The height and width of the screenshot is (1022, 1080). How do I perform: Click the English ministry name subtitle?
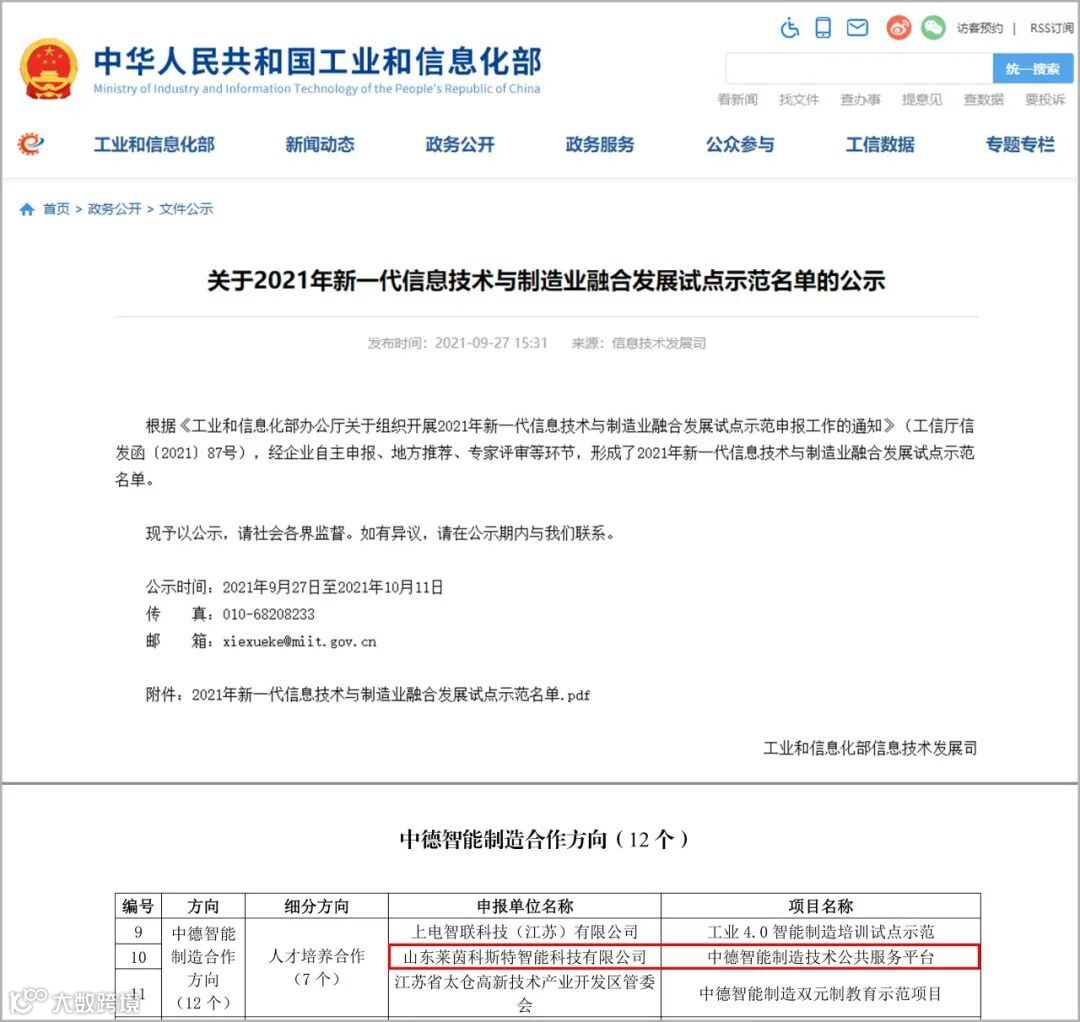[x=317, y=89]
